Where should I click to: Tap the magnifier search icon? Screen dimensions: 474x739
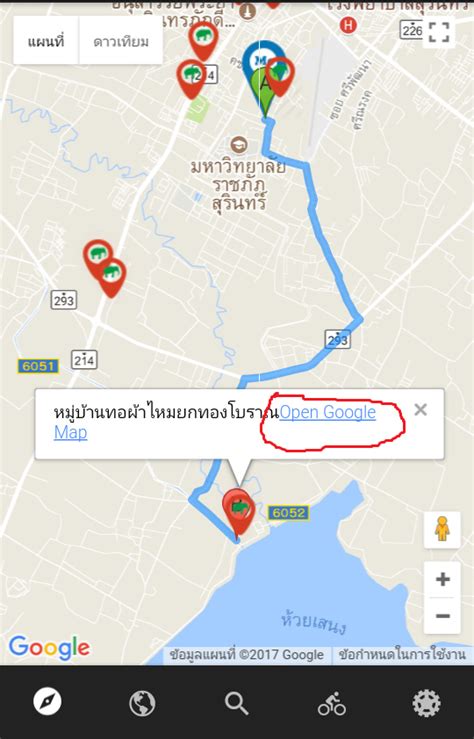[x=236, y=704]
